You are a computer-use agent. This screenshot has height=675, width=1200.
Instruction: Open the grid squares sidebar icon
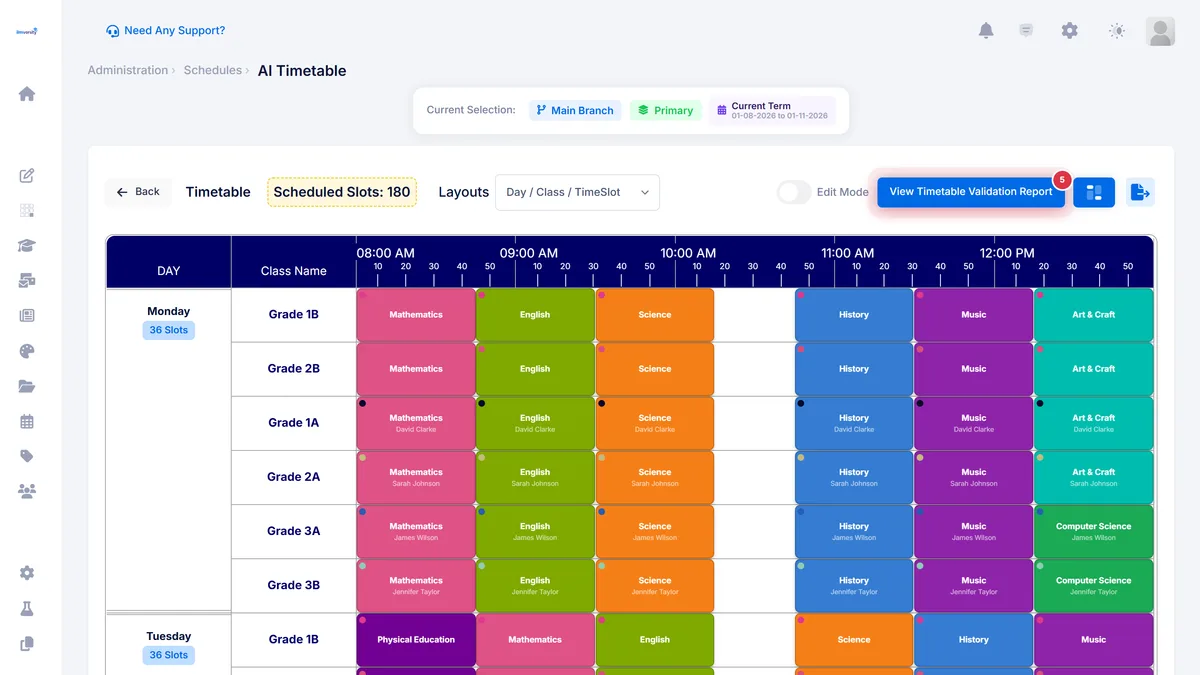tap(27, 211)
